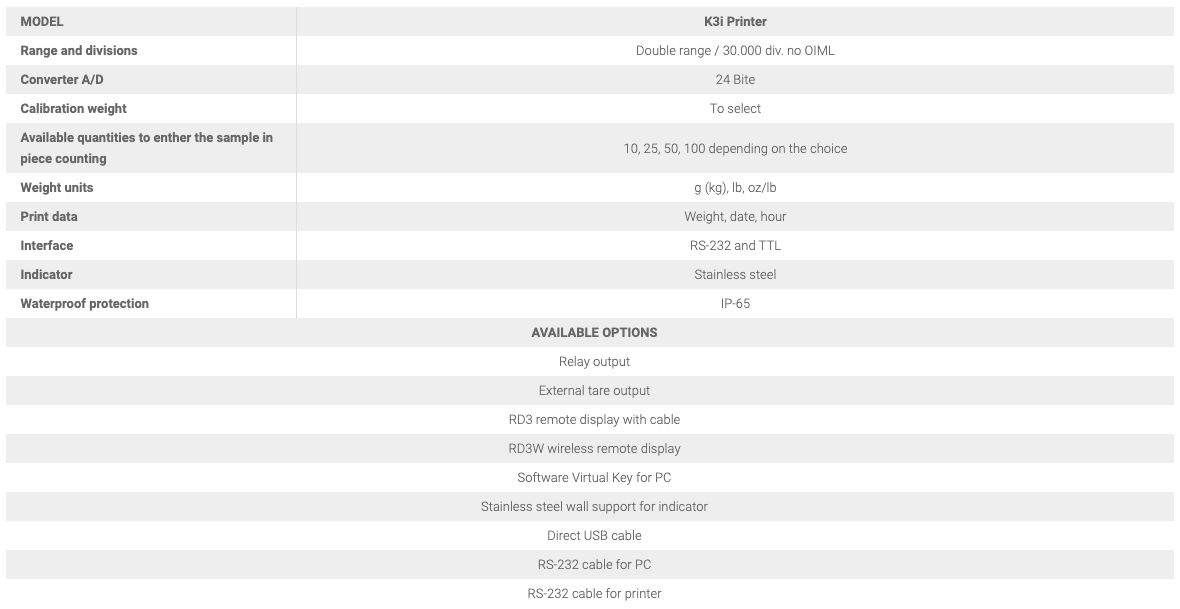Select the IP-65 waterproof protection value
This screenshot has width=1180, height=609.
coord(735,303)
